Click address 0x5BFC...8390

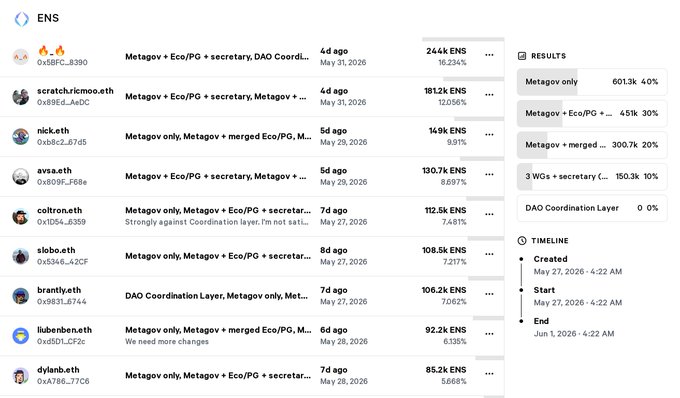(x=62, y=62)
